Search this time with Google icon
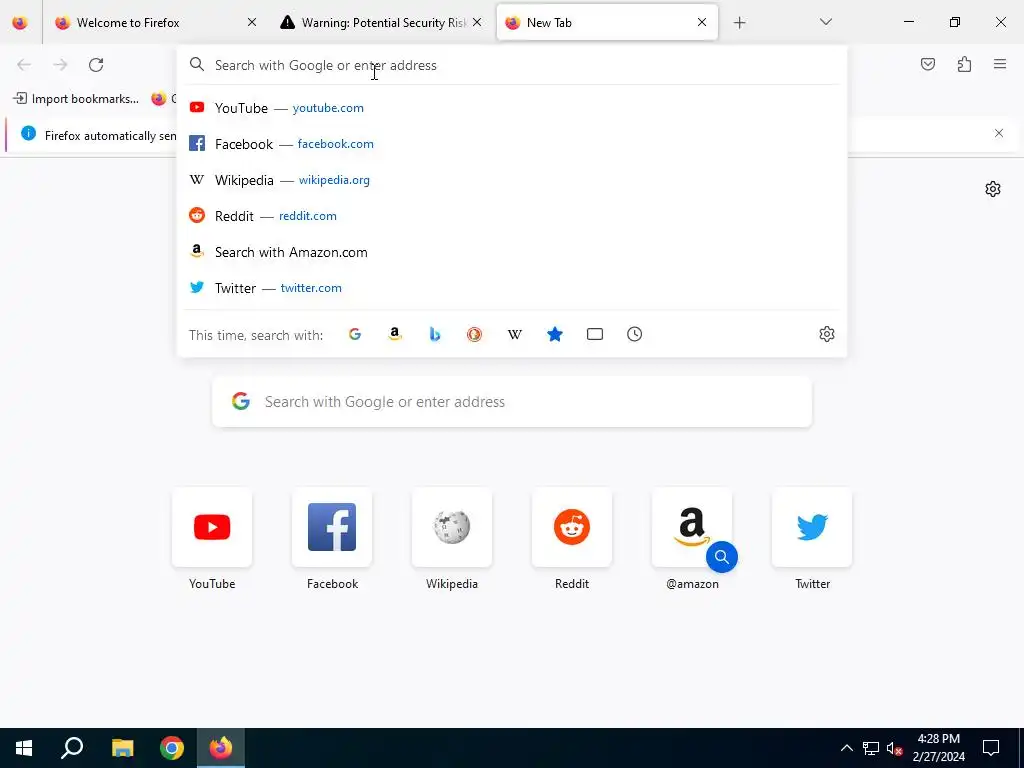The width and height of the screenshot is (1024, 768). pyautogui.click(x=355, y=334)
